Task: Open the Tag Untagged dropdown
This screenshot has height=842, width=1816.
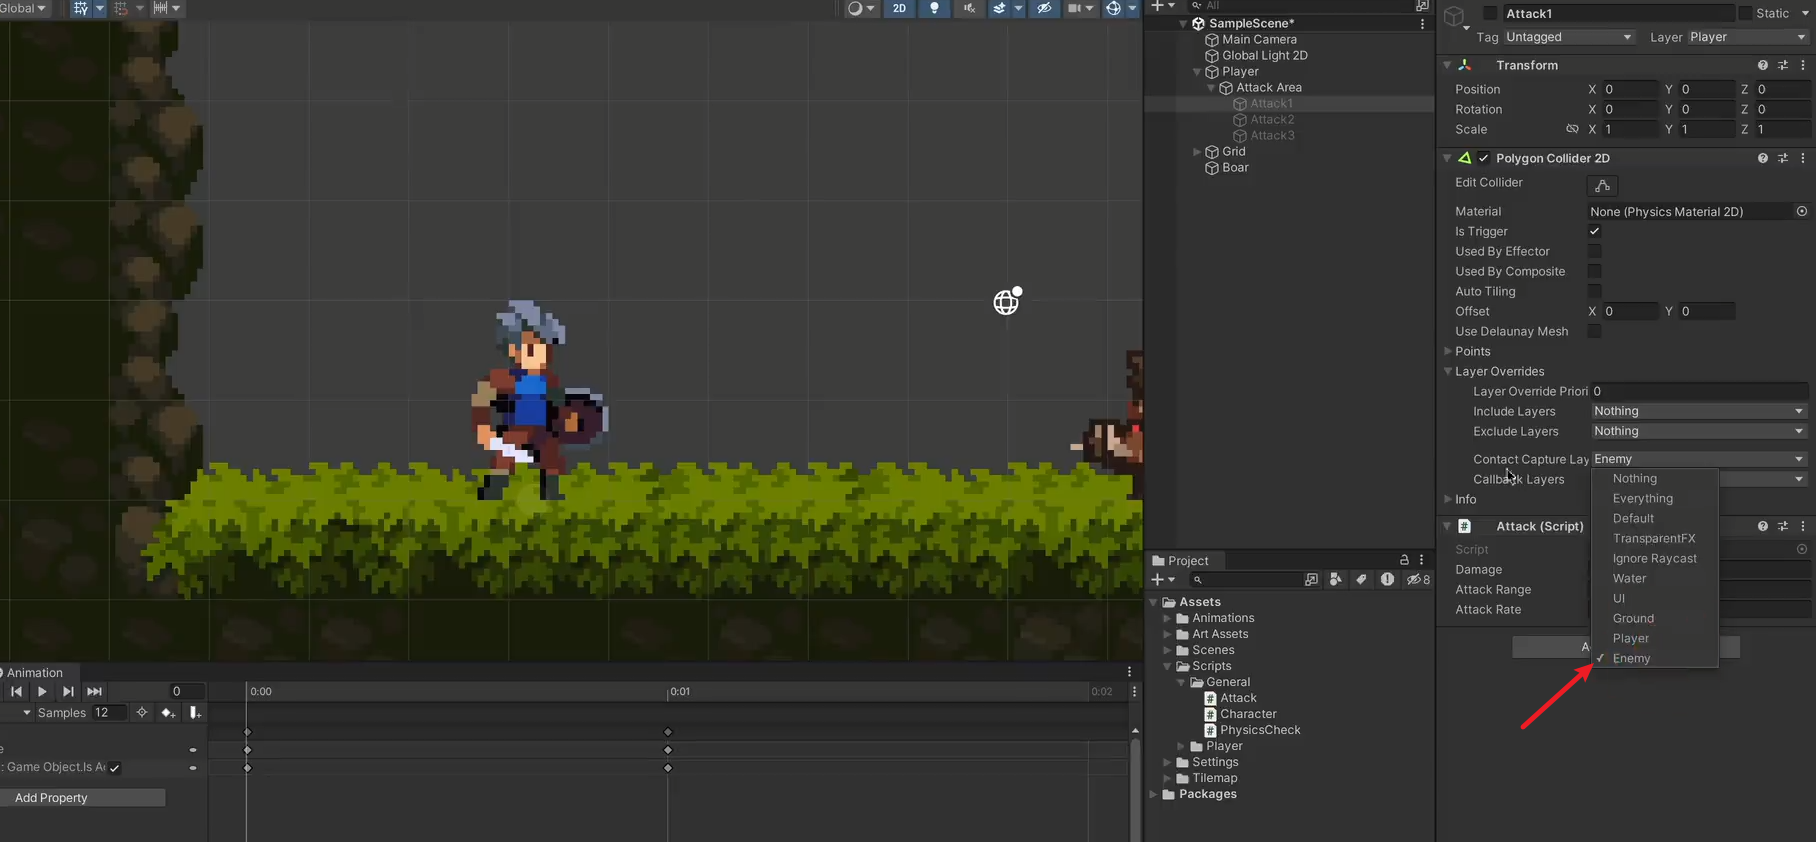Action: pyautogui.click(x=1568, y=37)
